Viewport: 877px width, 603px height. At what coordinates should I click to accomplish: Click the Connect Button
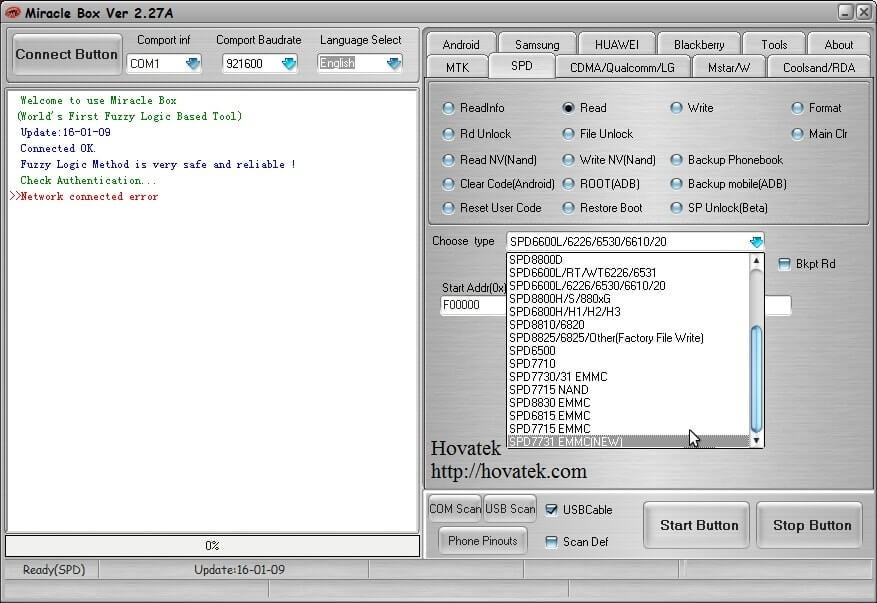(67, 55)
